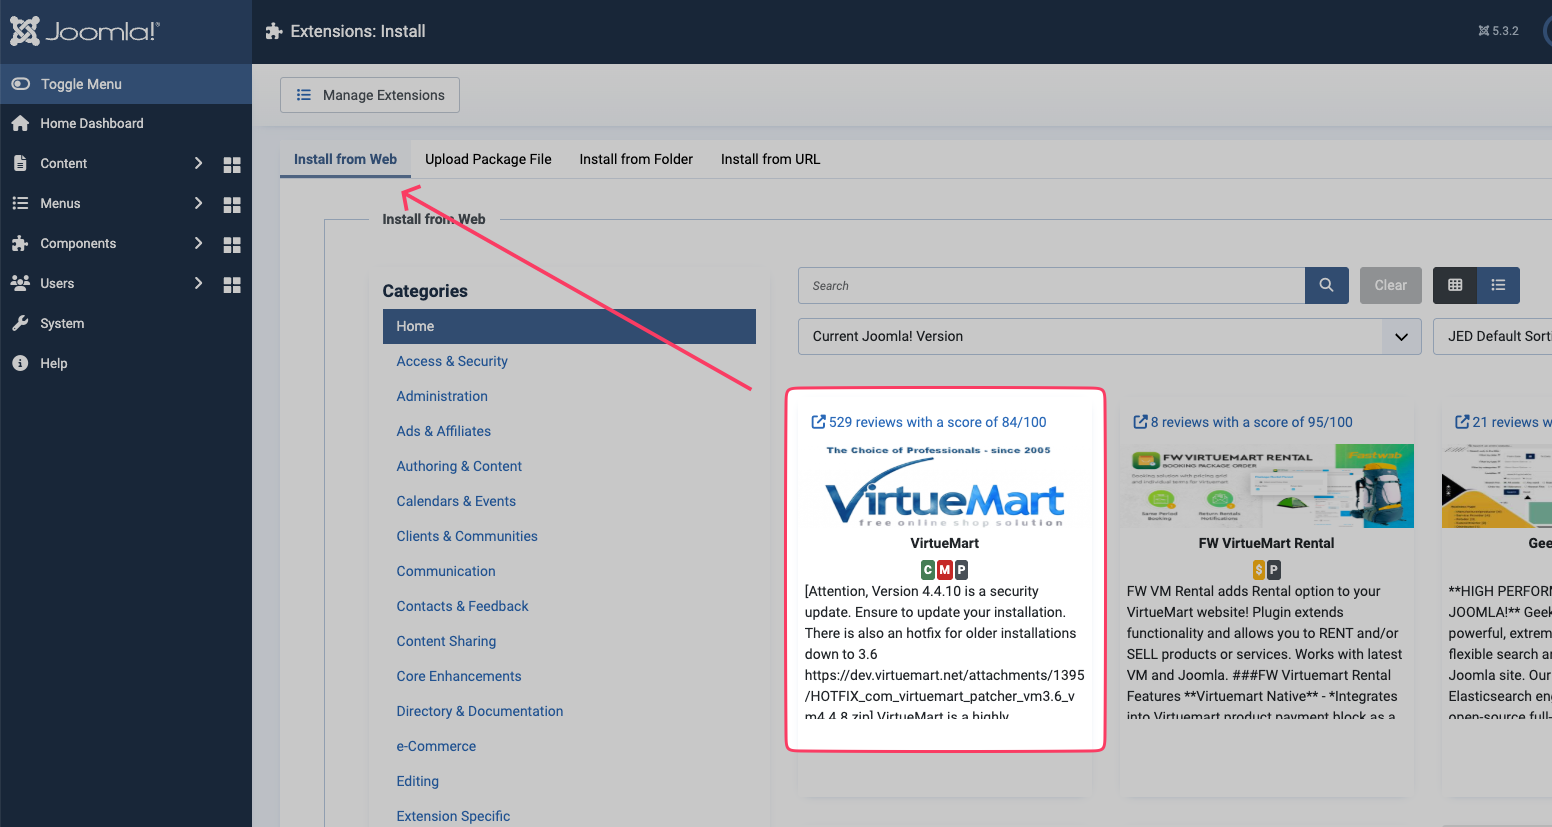Image resolution: width=1552 pixels, height=827 pixels.
Task: Expand the Users submenu arrow
Action: click(x=198, y=283)
